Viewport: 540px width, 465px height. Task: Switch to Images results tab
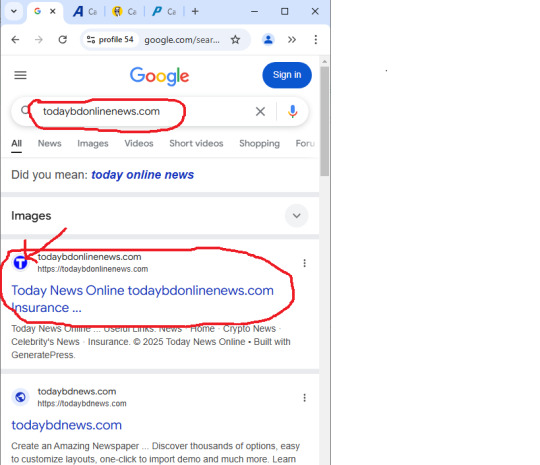[x=93, y=143]
